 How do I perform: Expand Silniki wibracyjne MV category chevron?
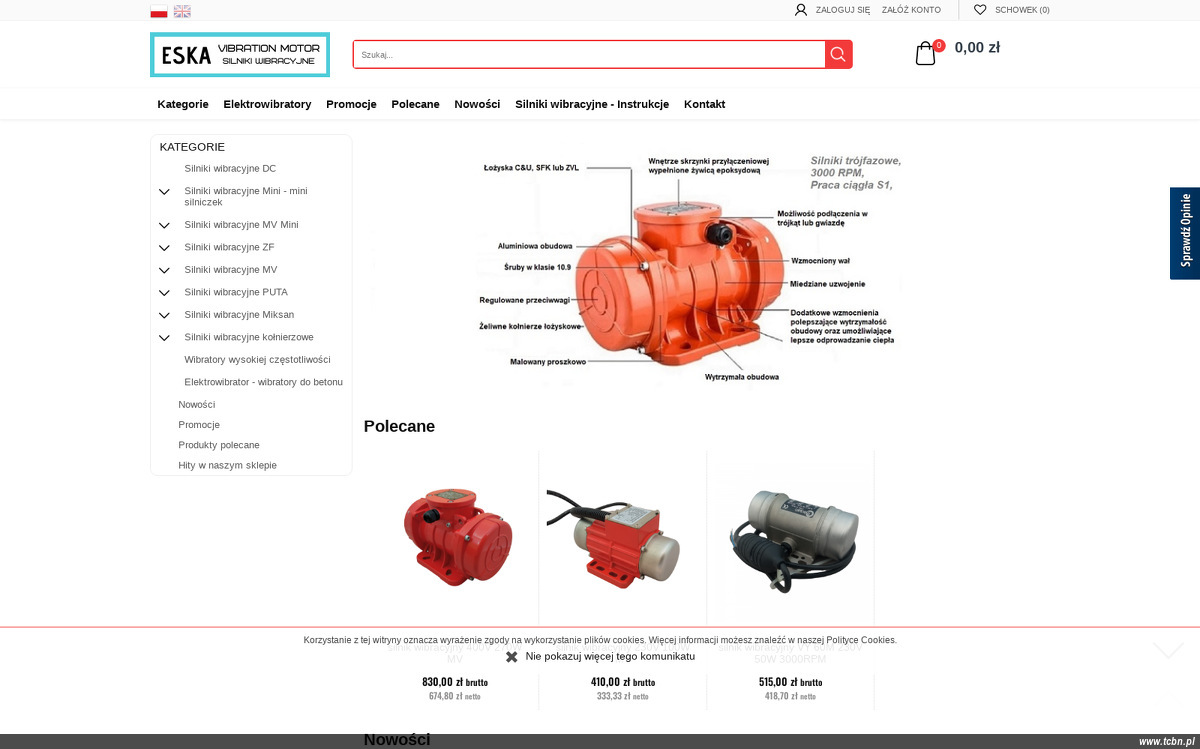point(164,270)
